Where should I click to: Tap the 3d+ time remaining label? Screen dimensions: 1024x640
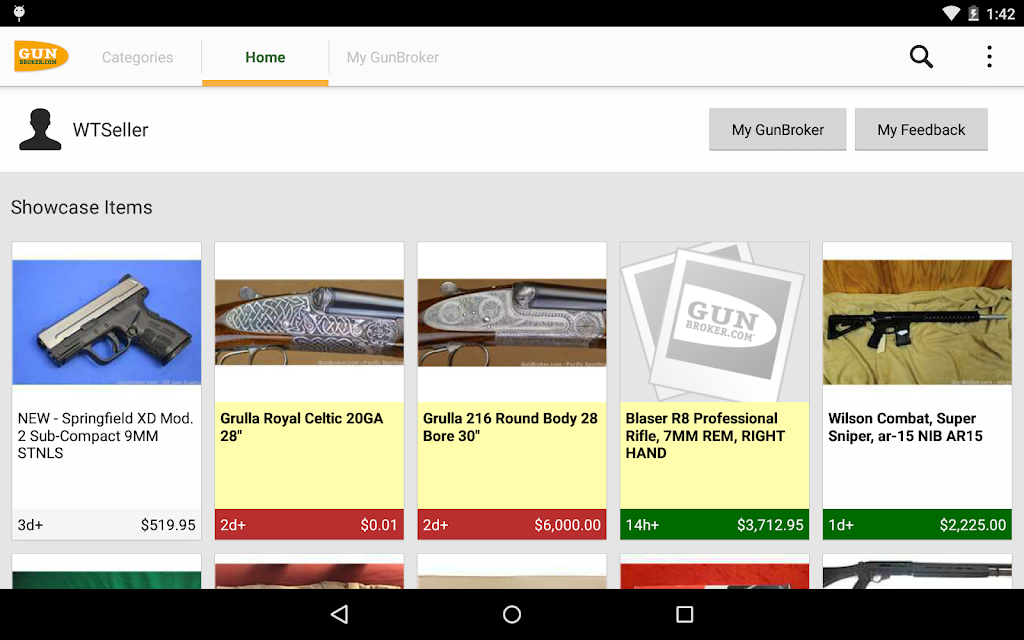click(30, 525)
